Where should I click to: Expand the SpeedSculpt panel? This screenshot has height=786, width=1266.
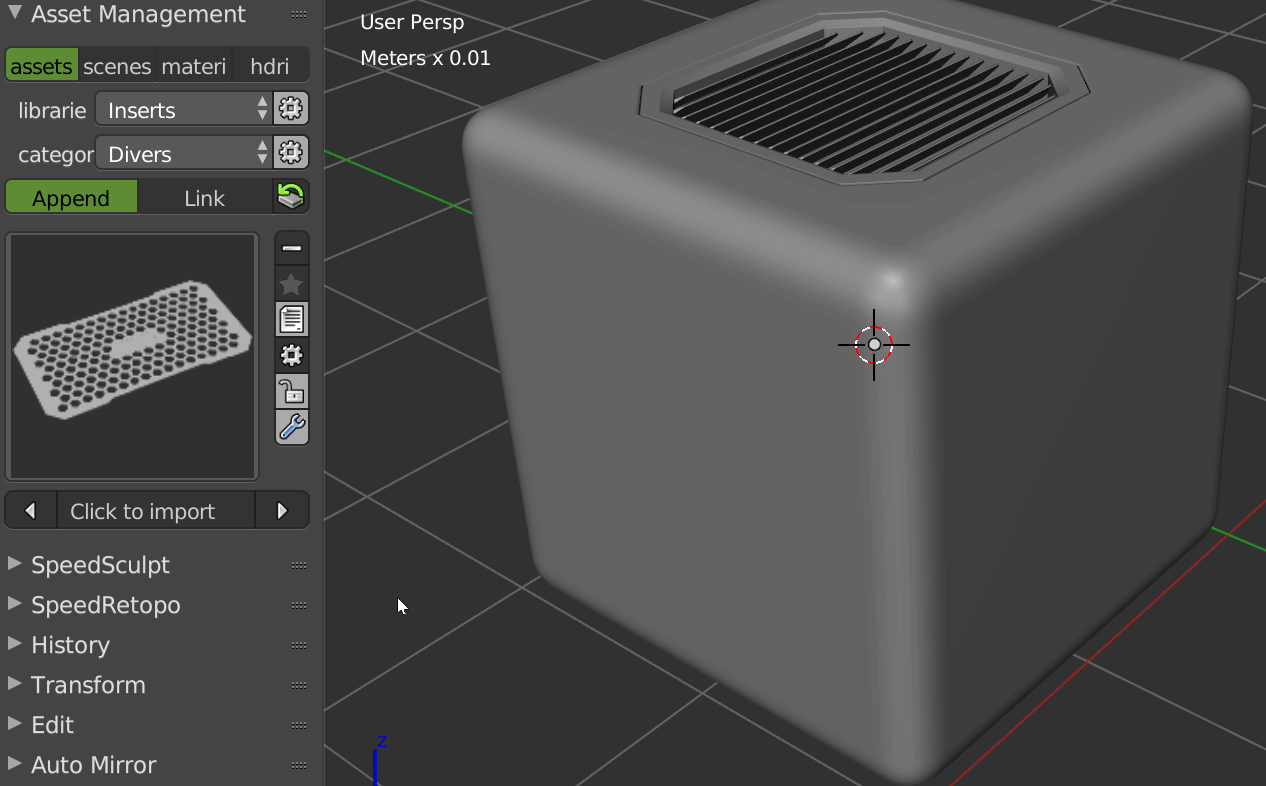pos(14,564)
